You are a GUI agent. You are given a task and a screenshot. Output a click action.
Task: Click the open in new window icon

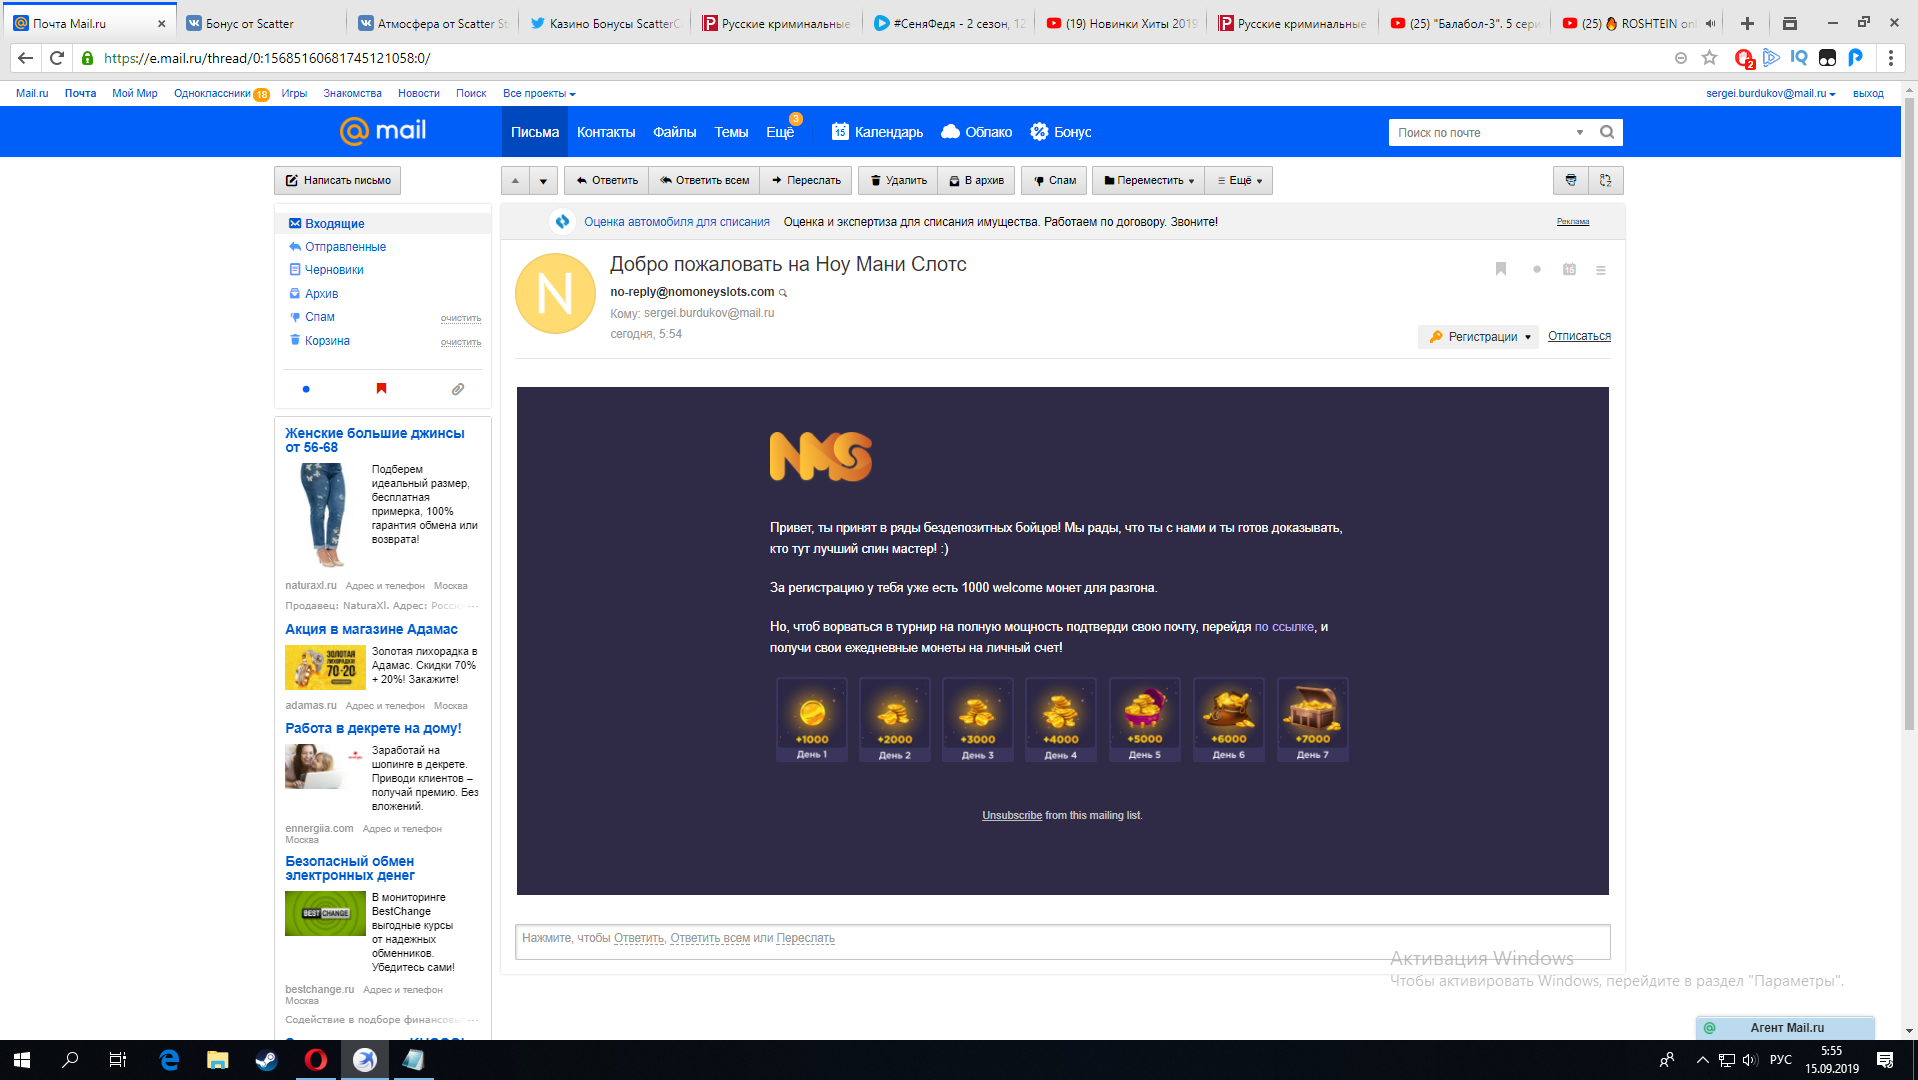1605,180
